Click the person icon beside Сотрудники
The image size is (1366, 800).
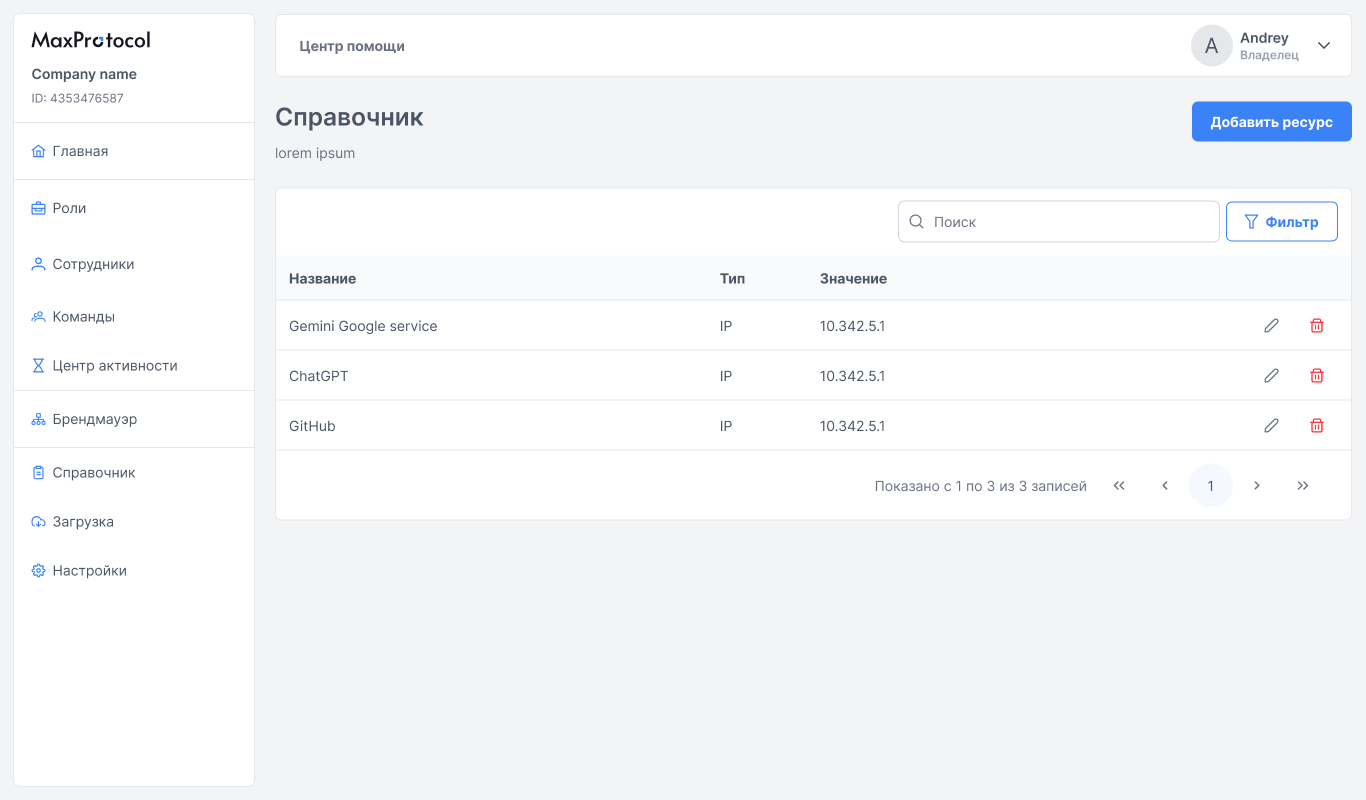click(x=39, y=264)
